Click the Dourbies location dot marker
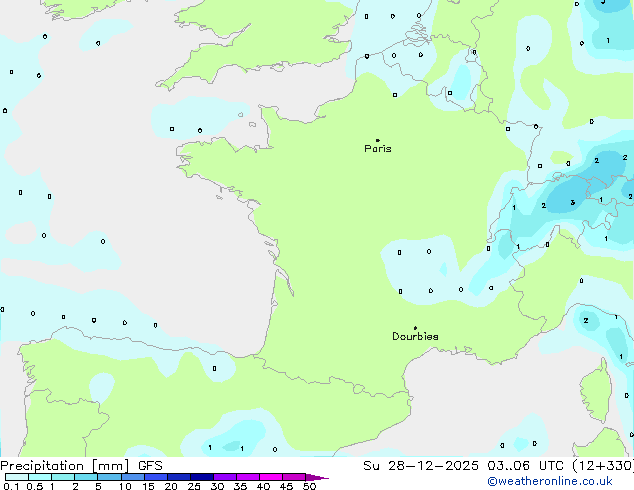This screenshot has height=490, width=634. [x=415, y=328]
